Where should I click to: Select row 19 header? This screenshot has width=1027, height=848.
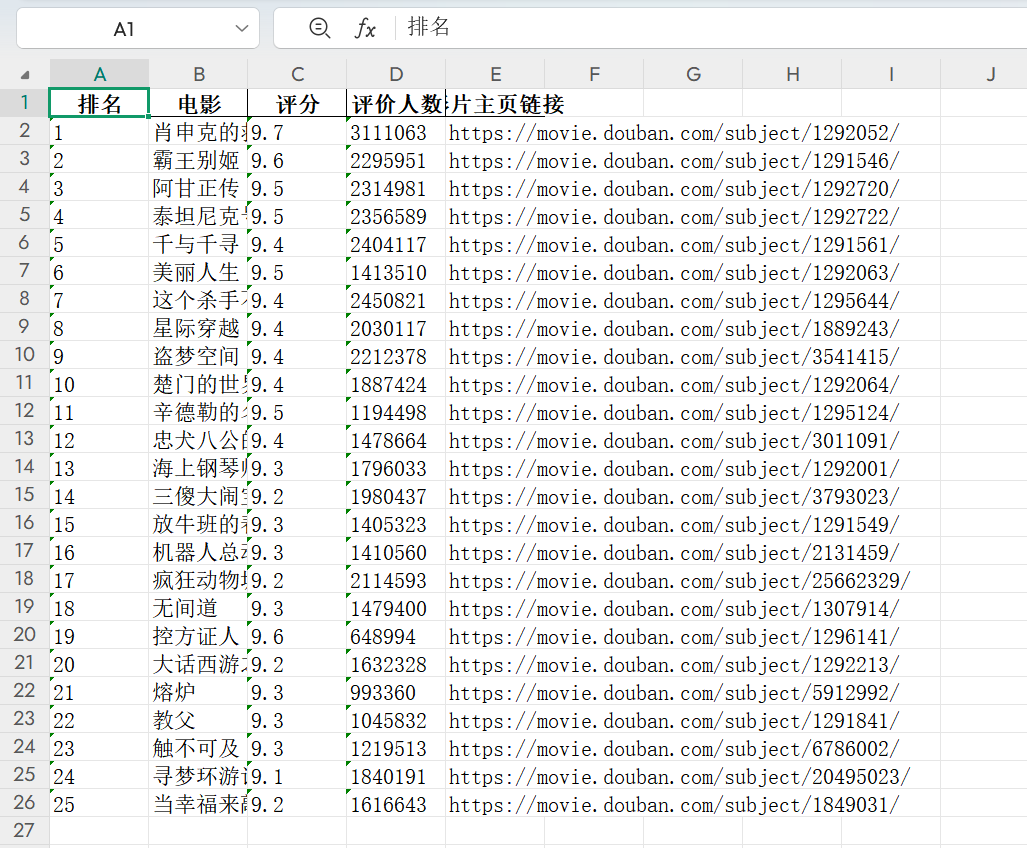[24, 606]
